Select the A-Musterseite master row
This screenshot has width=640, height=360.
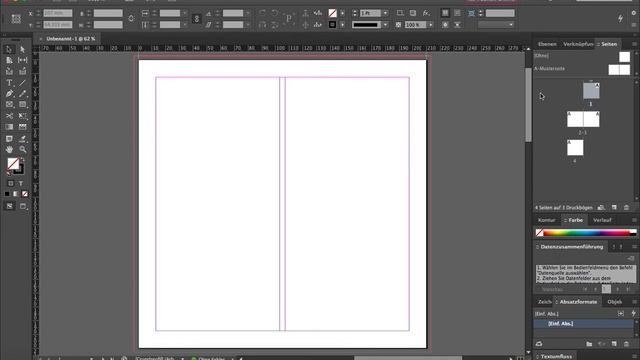582,69
